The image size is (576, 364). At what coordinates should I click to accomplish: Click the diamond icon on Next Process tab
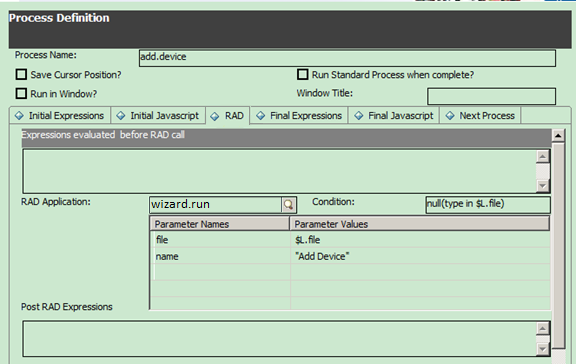point(450,116)
